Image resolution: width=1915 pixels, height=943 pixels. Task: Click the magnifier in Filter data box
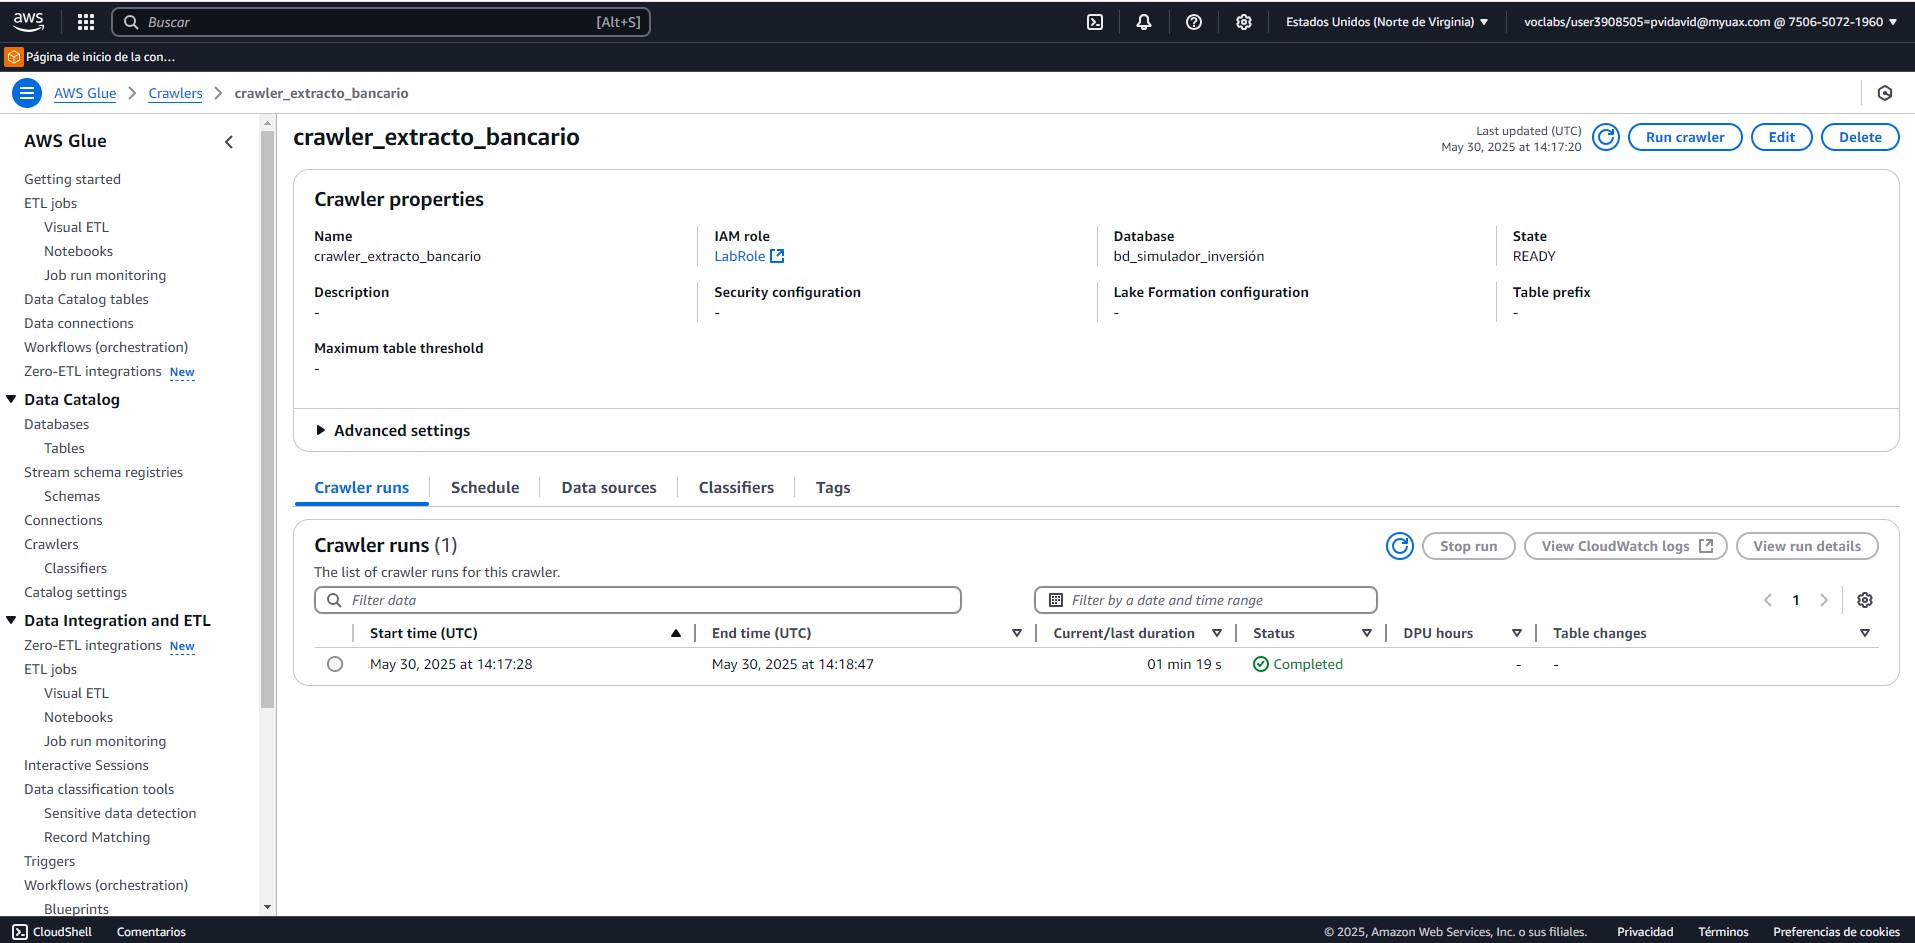pos(334,600)
